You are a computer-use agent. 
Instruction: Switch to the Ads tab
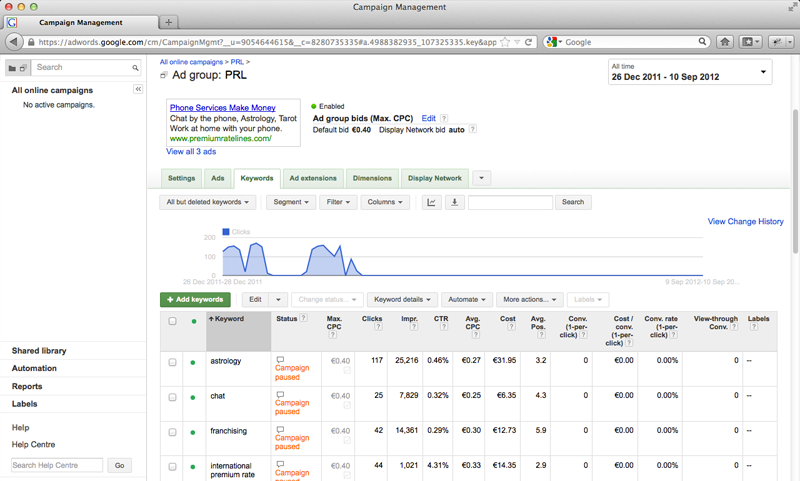click(x=218, y=178)
